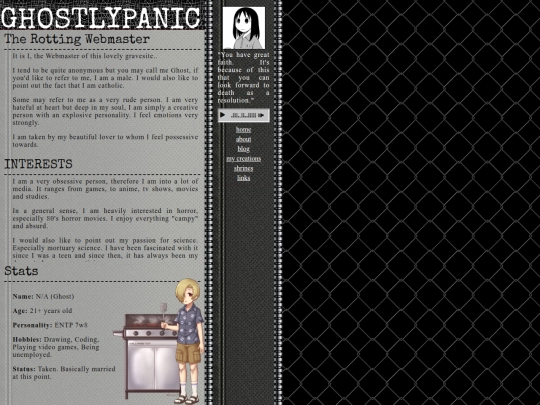Play the sidebar music player
The height and width of the screenshot is (405, 540).
tap(222, 115)
